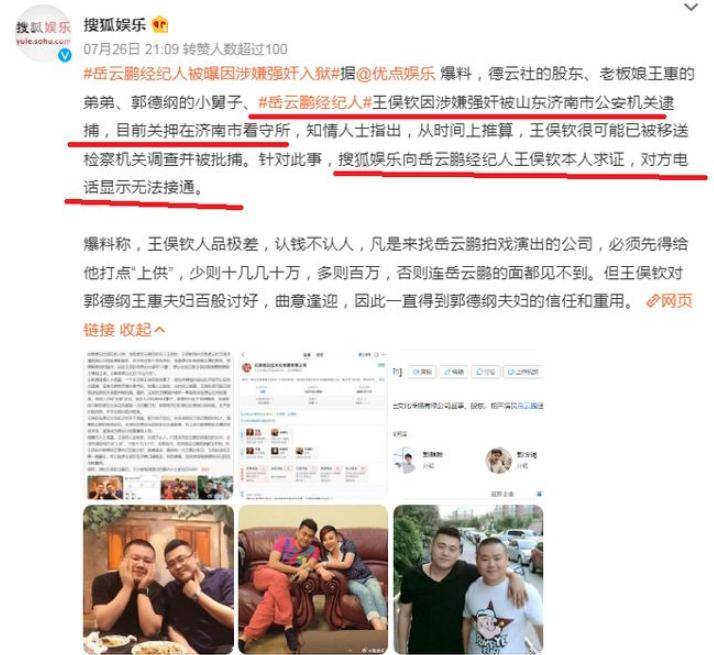This screenshot has height=655, width=714.
Task: Click the upward caret next to 收起
Action: pyautogui.click(x=159, y=329)
